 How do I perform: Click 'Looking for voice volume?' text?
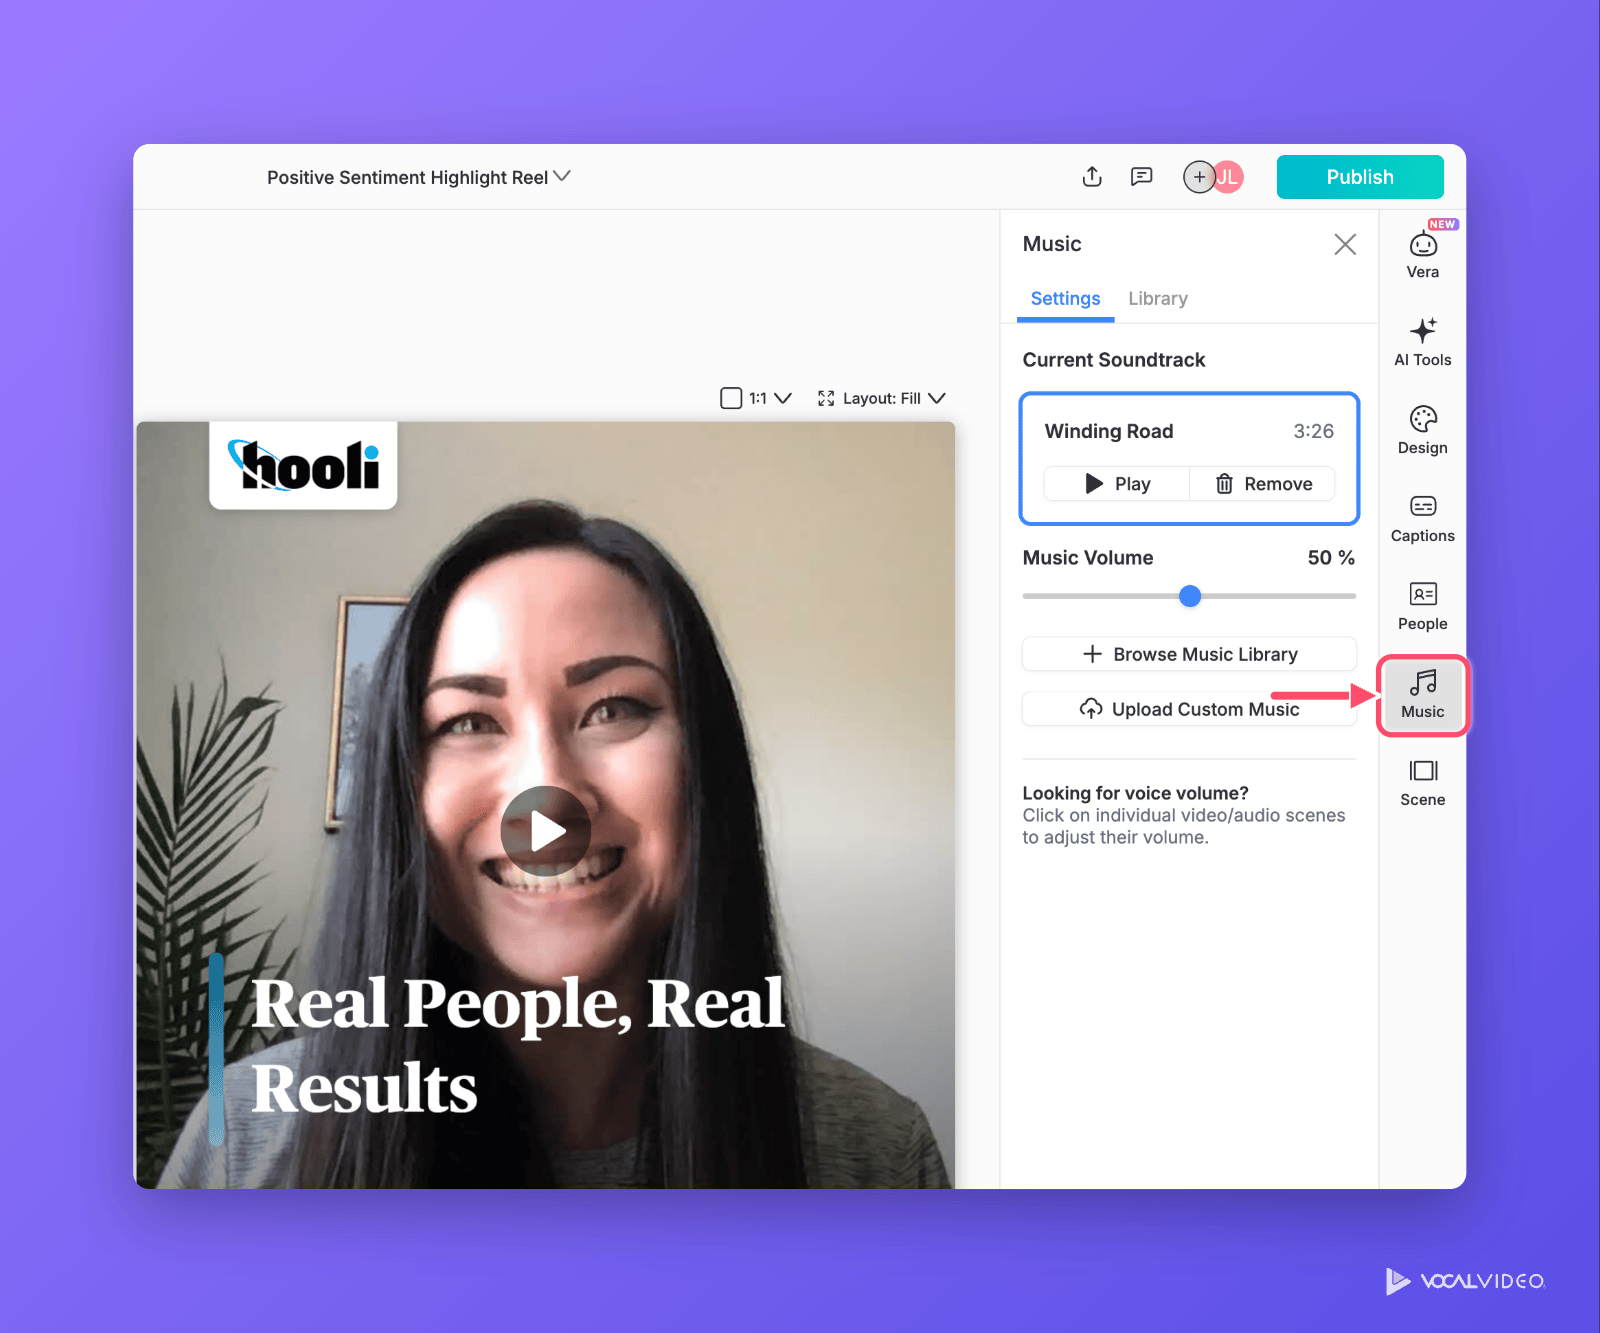coord(1135,793)
